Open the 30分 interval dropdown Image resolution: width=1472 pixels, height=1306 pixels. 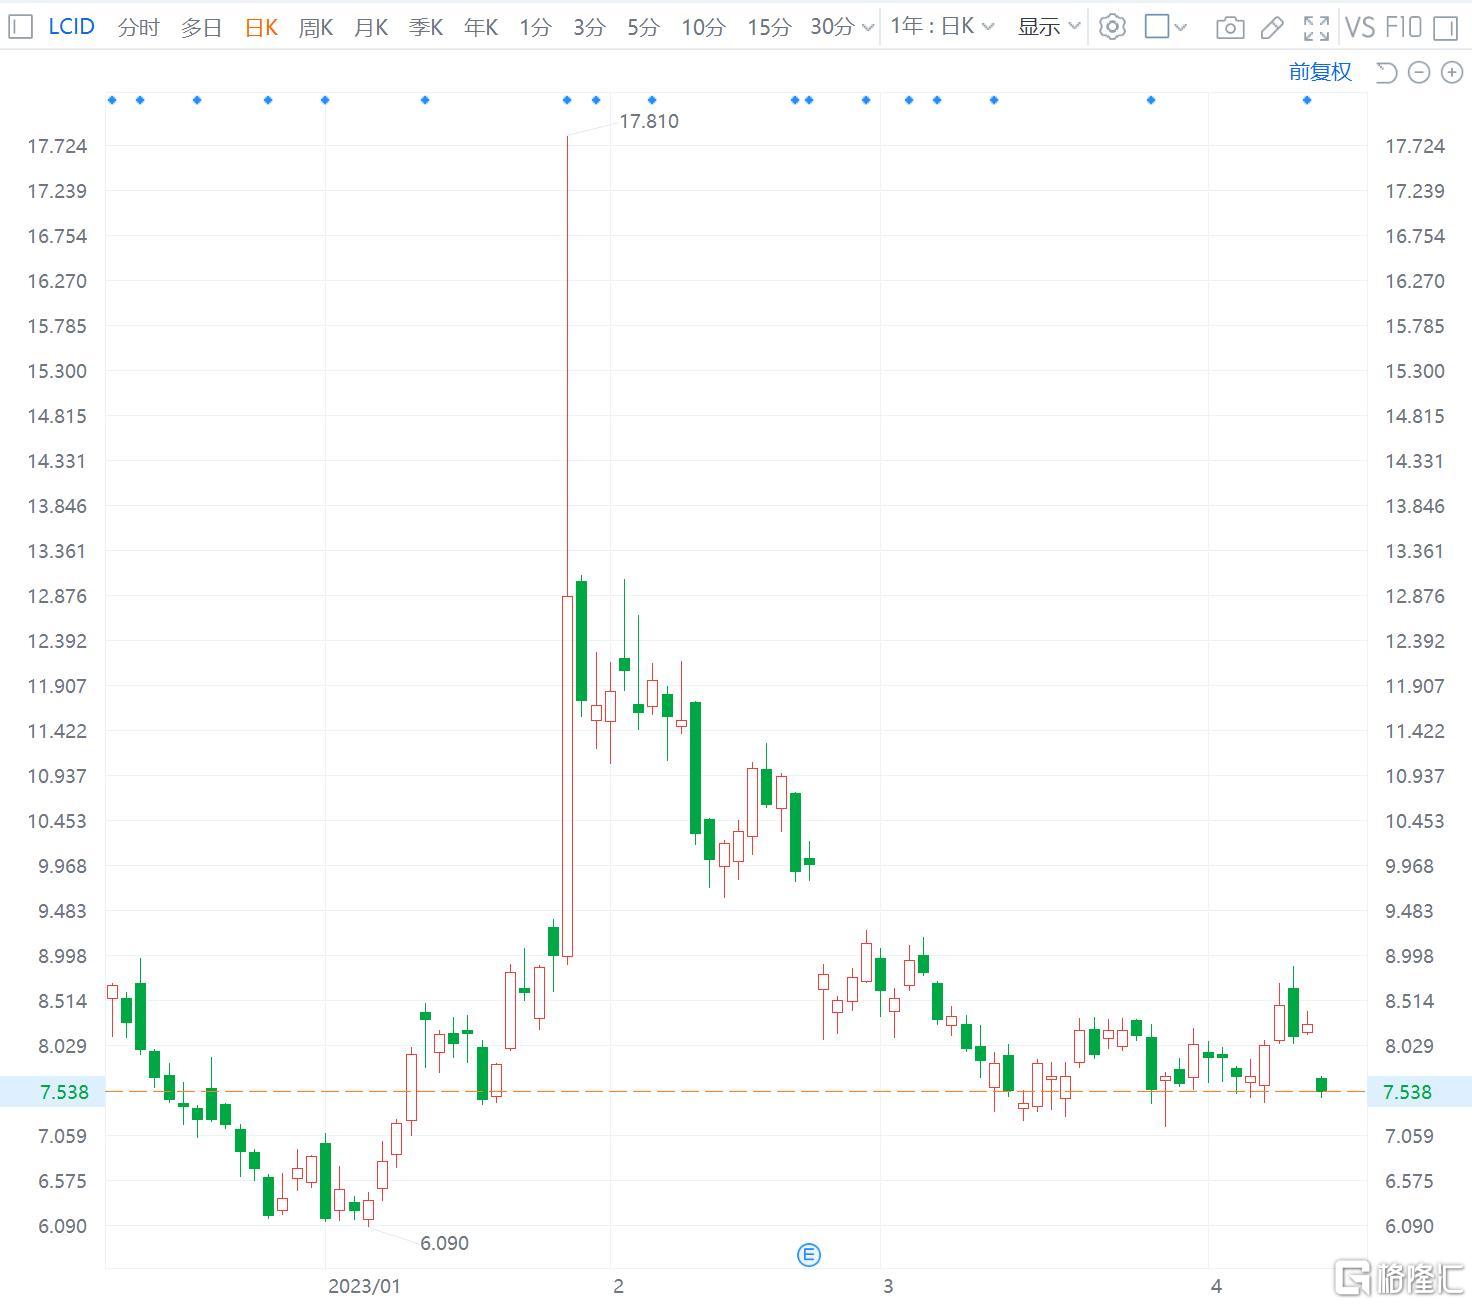click(840, 27)
